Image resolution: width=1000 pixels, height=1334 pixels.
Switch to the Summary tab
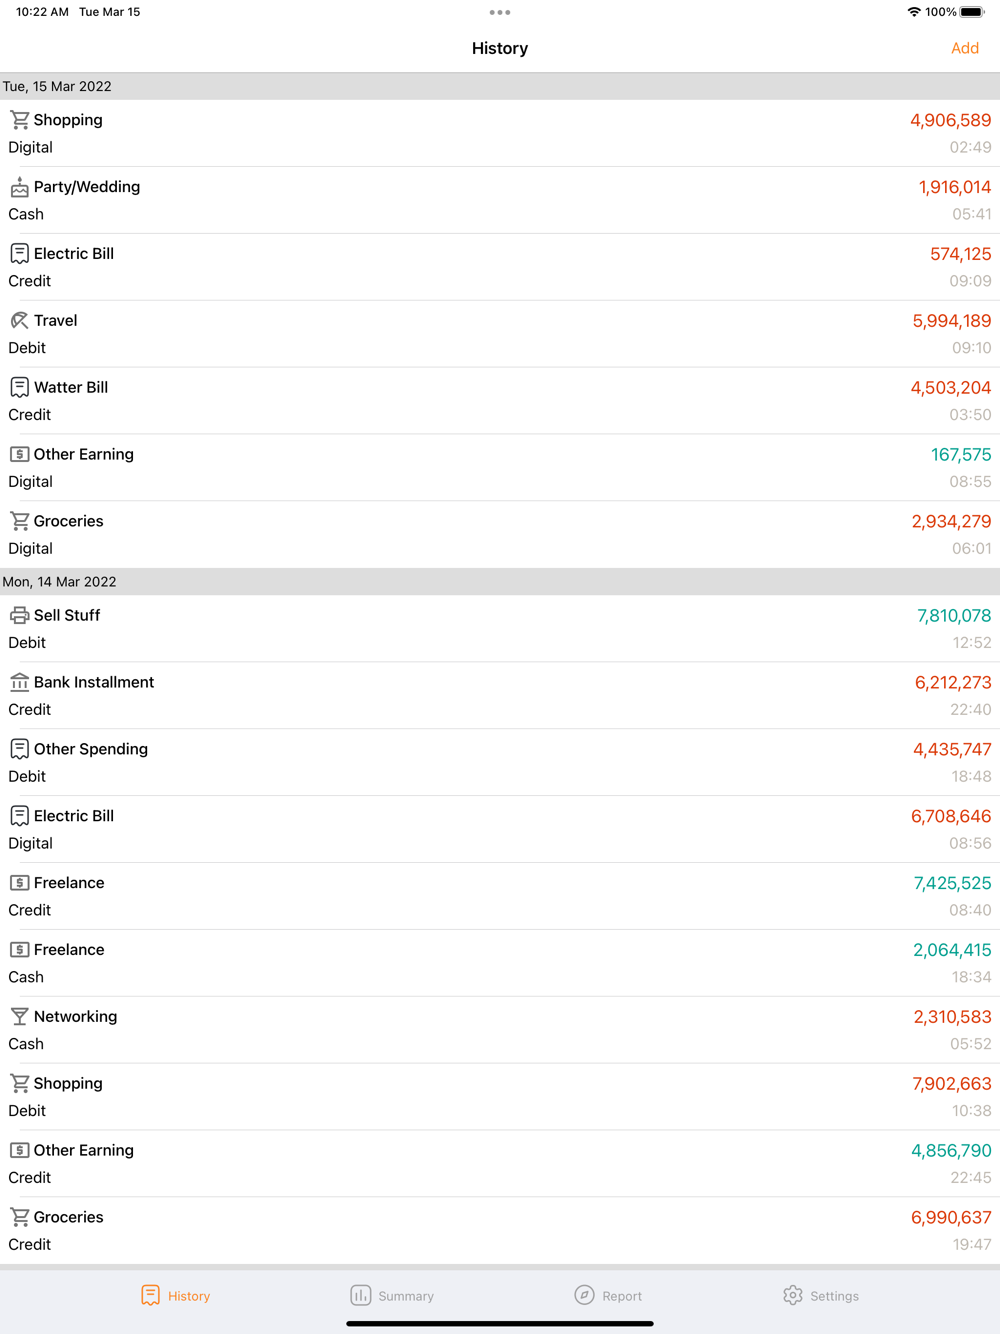tap(392, 1296)
